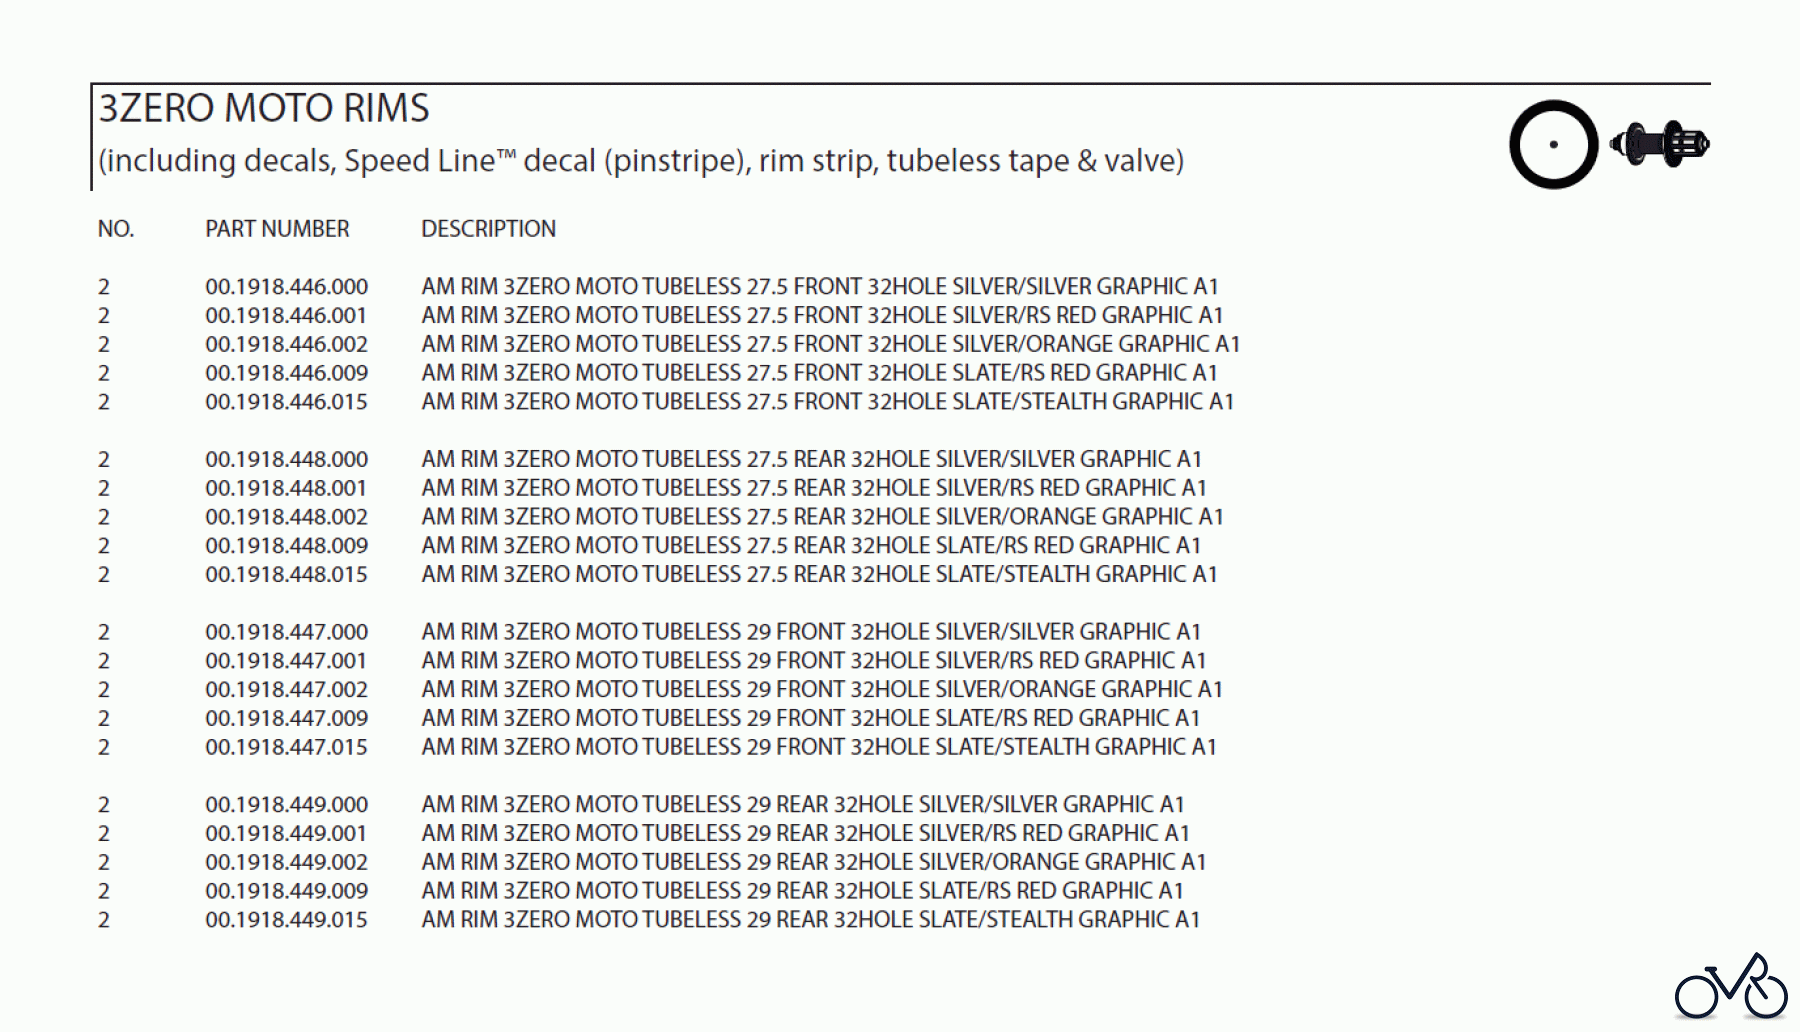Image resolution: width=1800 pixels, height=1032 pixels.
Task: Click 27.5 FRONT SILVER/ORANGE rim description
Action: coord(830,344)
